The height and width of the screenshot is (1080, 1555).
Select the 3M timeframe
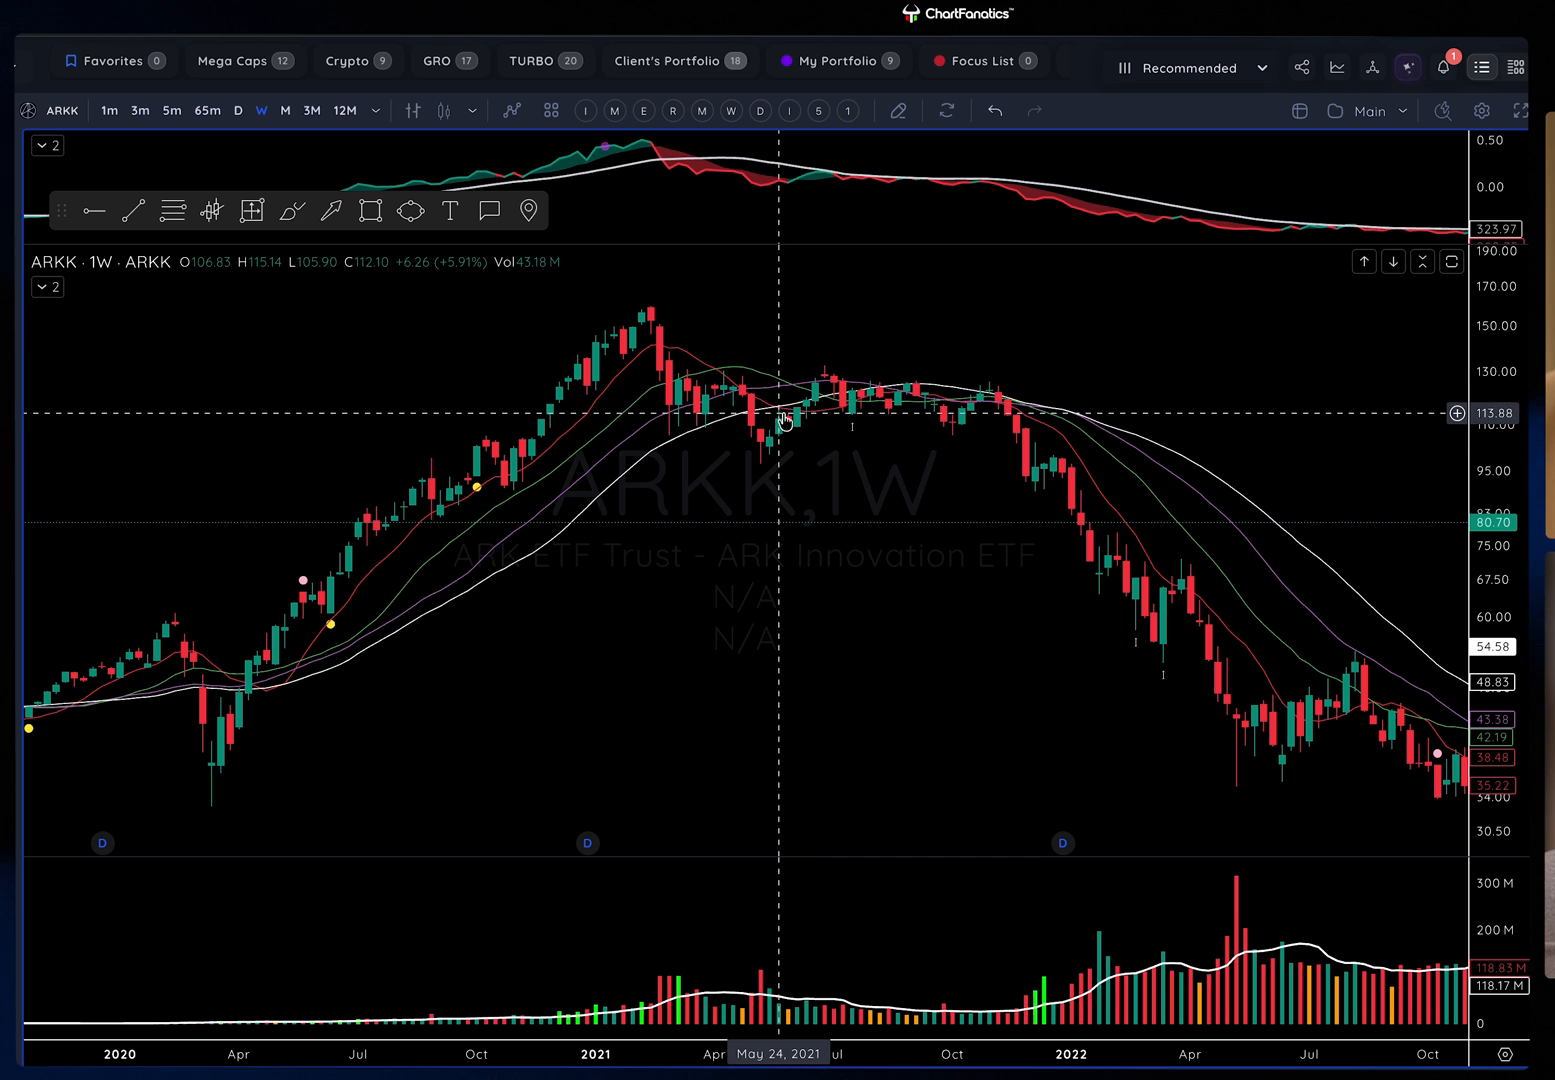pos(312,111)
